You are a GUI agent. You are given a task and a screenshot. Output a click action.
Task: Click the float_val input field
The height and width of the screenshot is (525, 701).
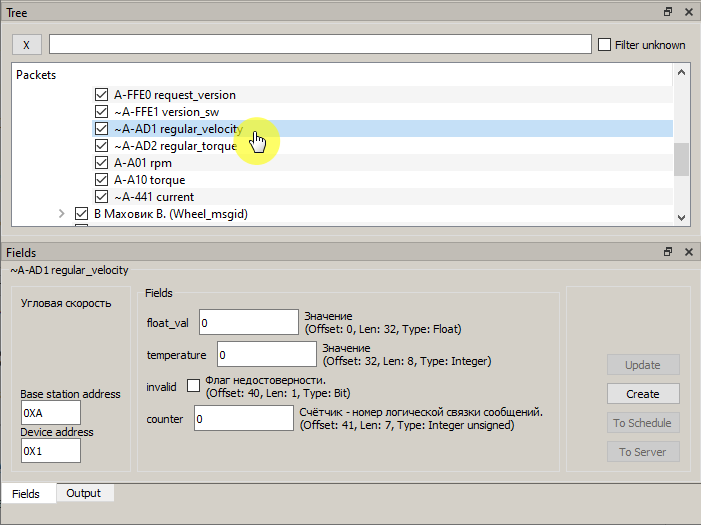[248, 322]
